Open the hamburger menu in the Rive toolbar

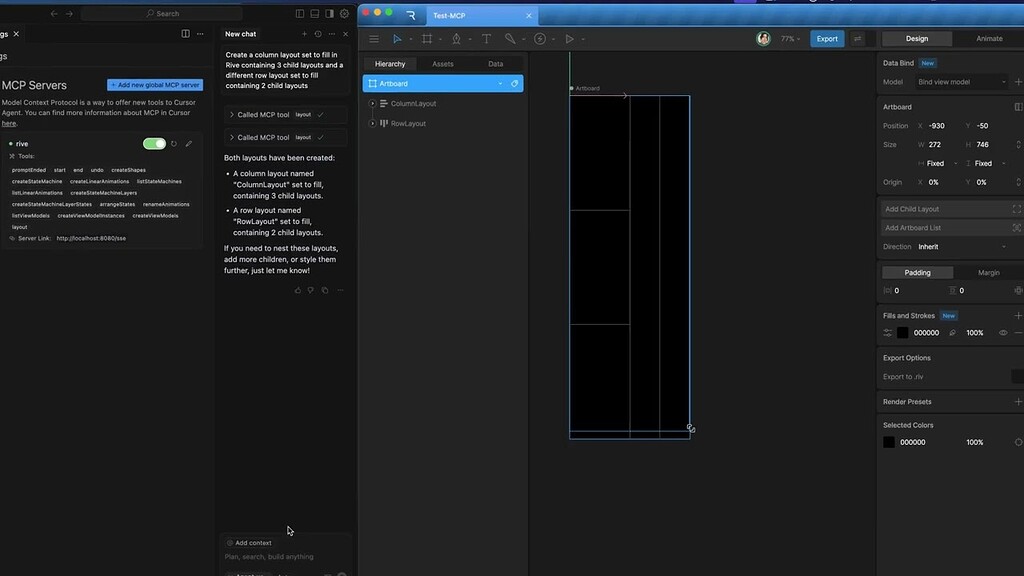373,39
